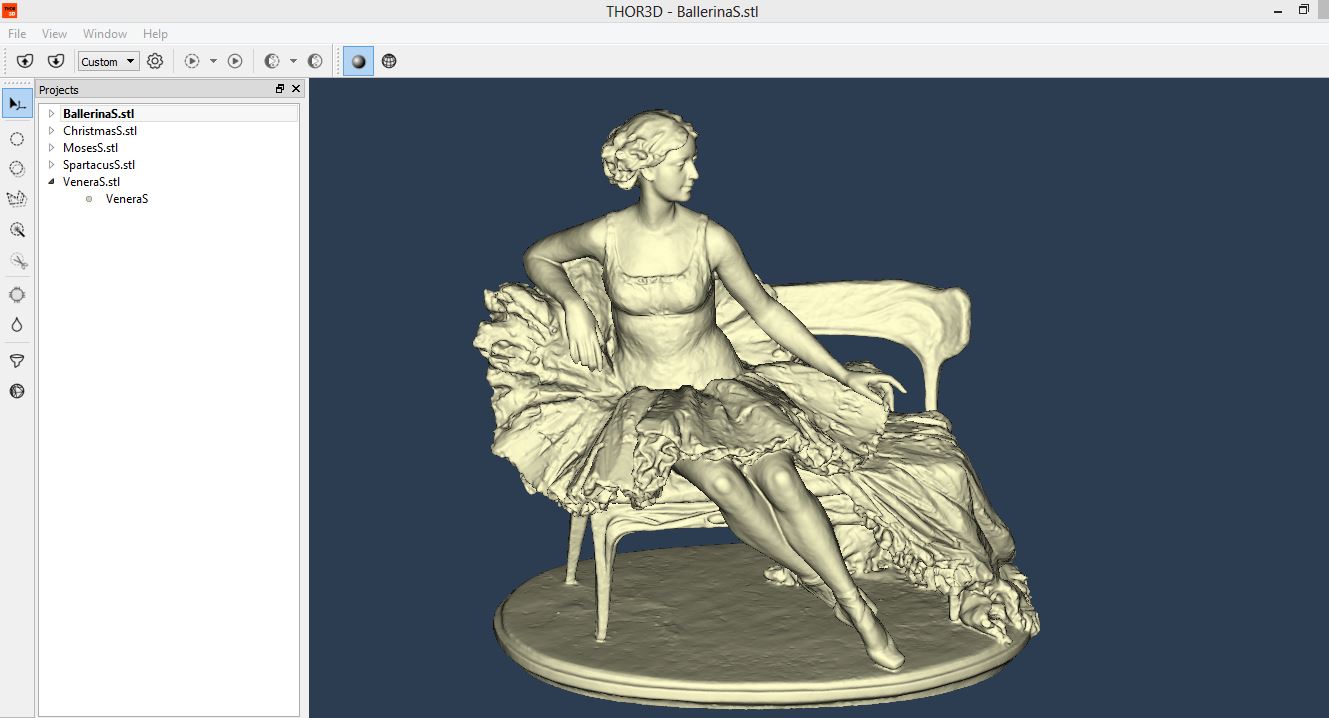Pick the magic wand selection tool
1329x718 pixels.
pyautogui.click(x=17, y=229)
